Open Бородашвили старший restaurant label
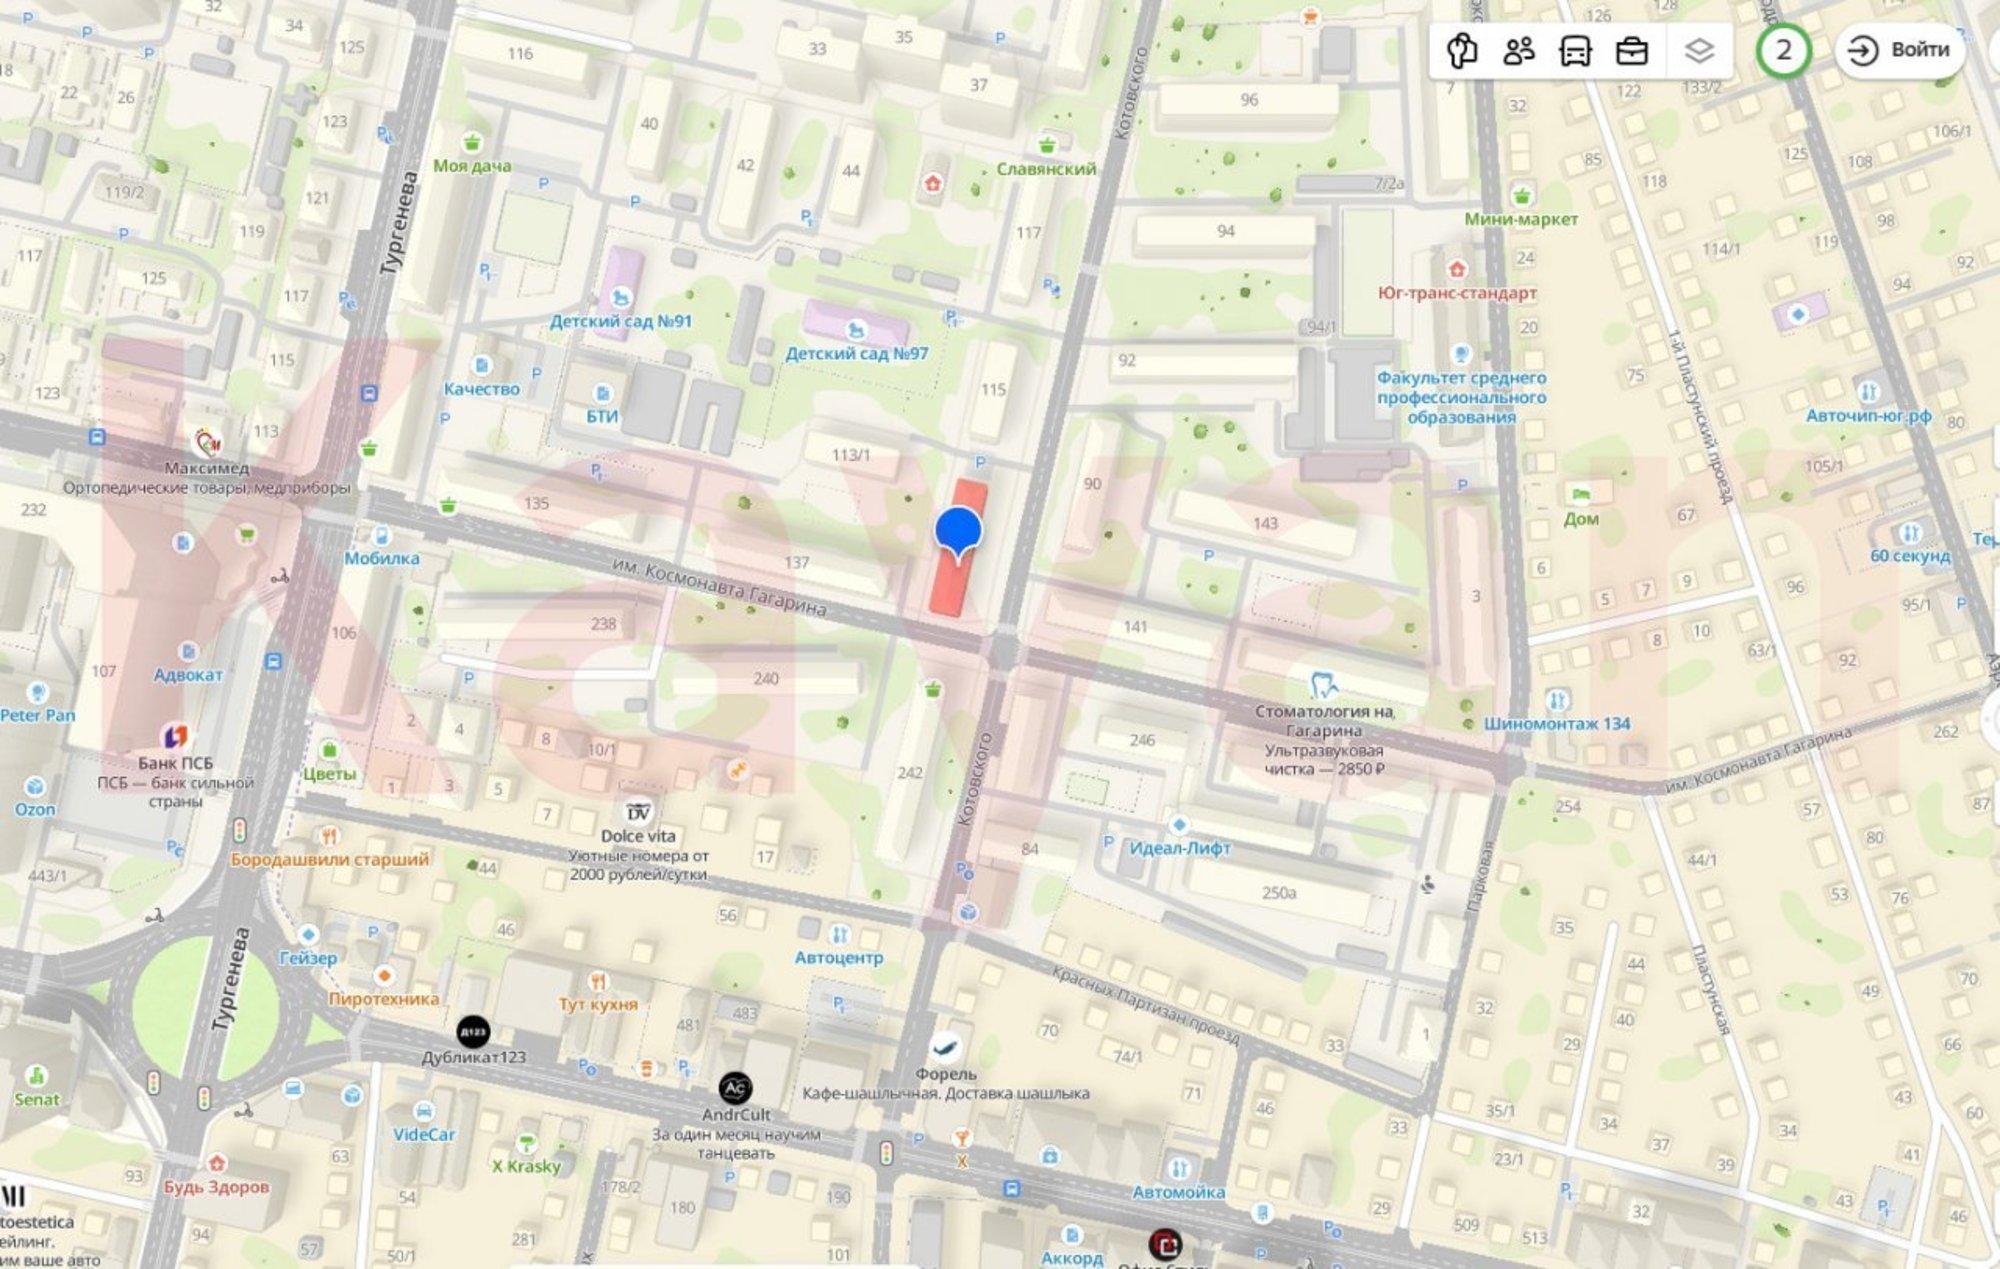 click(330, 859)
